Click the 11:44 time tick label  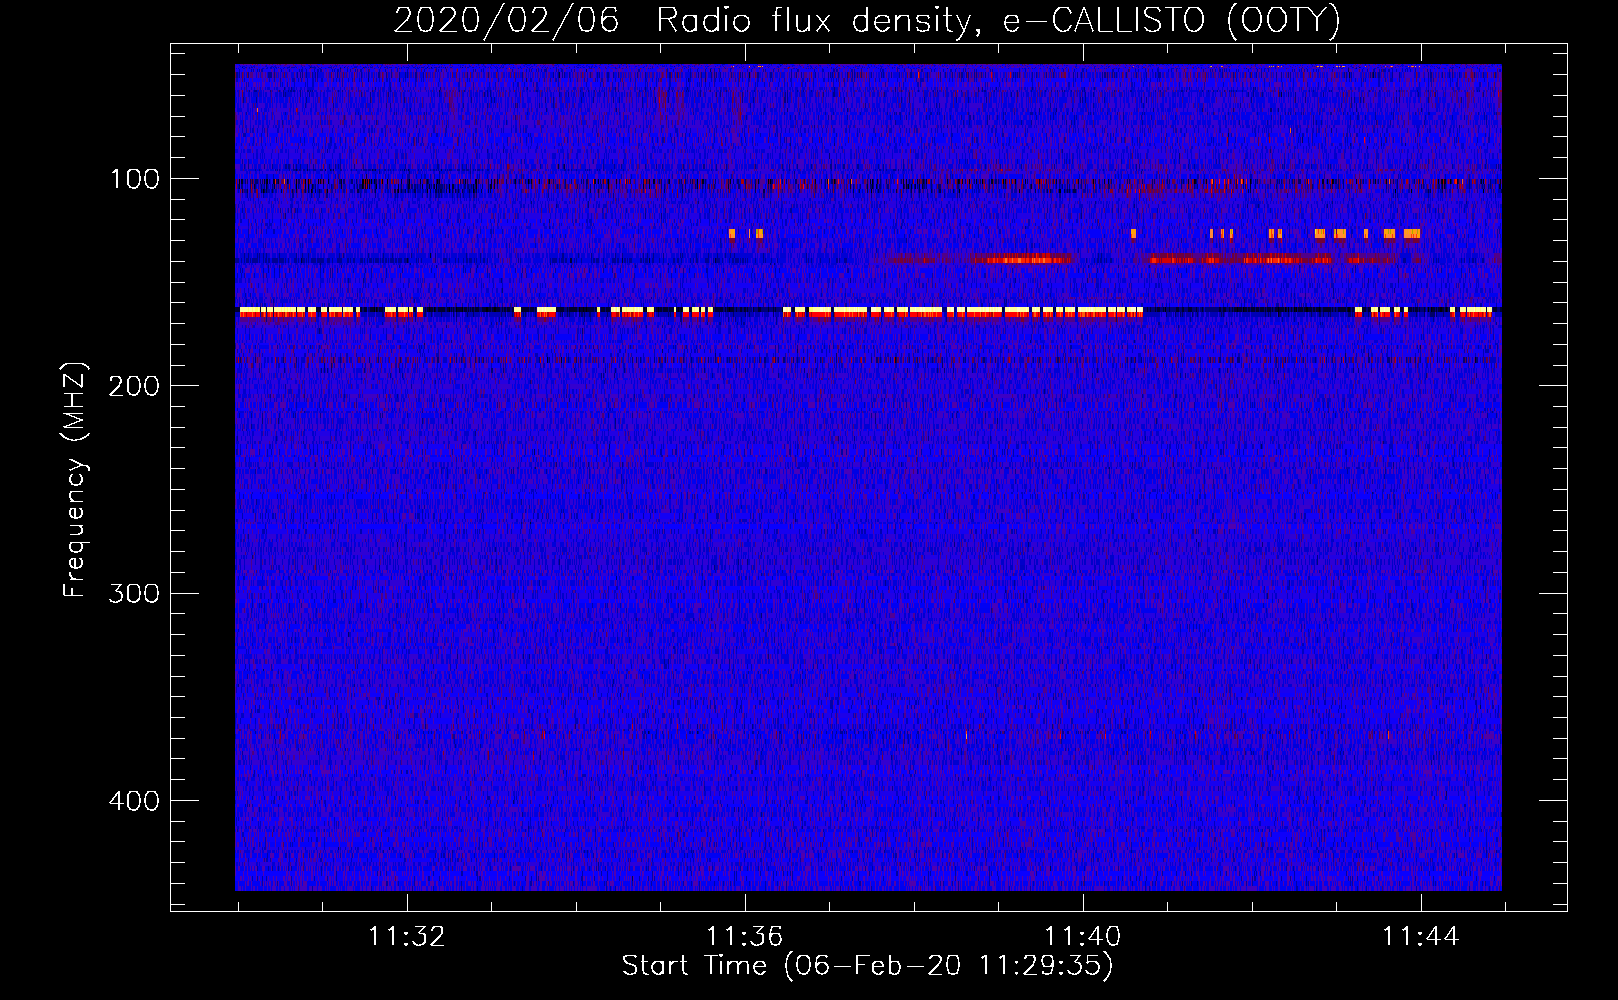pyautogui.click(x=1421, y=937)
